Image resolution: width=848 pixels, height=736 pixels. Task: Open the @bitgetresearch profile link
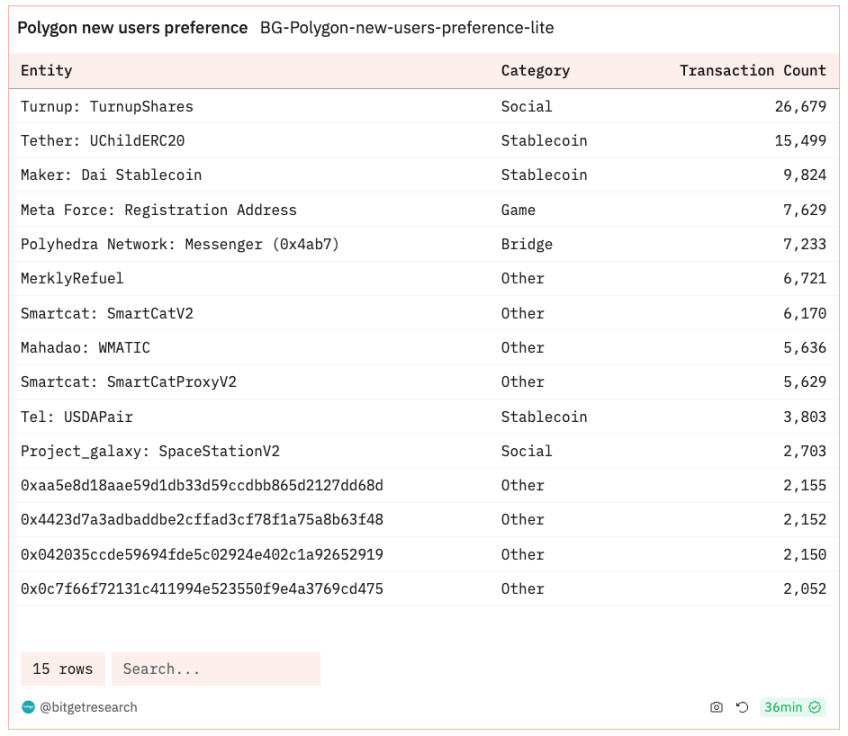[x=88, y=707]
